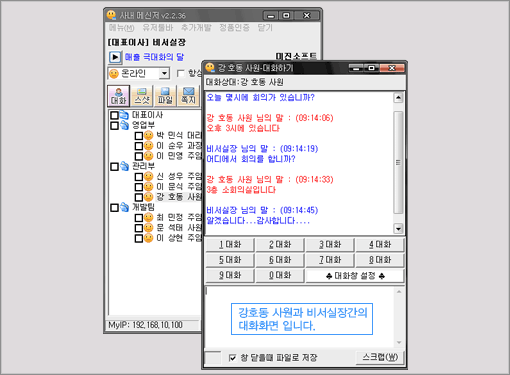Click the 관리부 group folder icon
This screenshot has height=375, width=510.
[x=124, y=166]
